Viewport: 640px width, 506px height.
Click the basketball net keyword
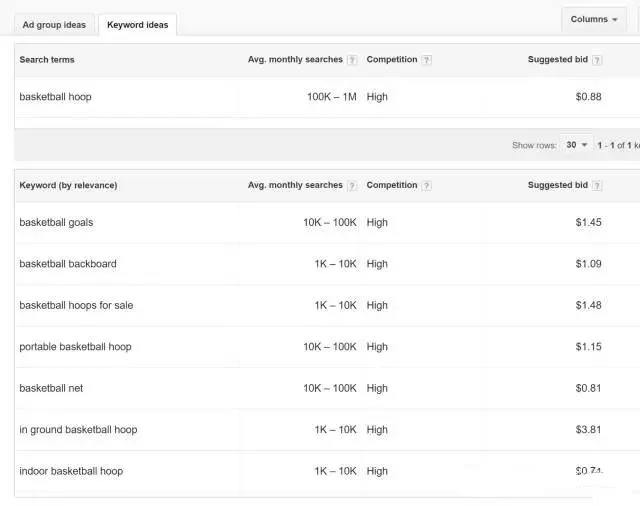click(51, 388)
